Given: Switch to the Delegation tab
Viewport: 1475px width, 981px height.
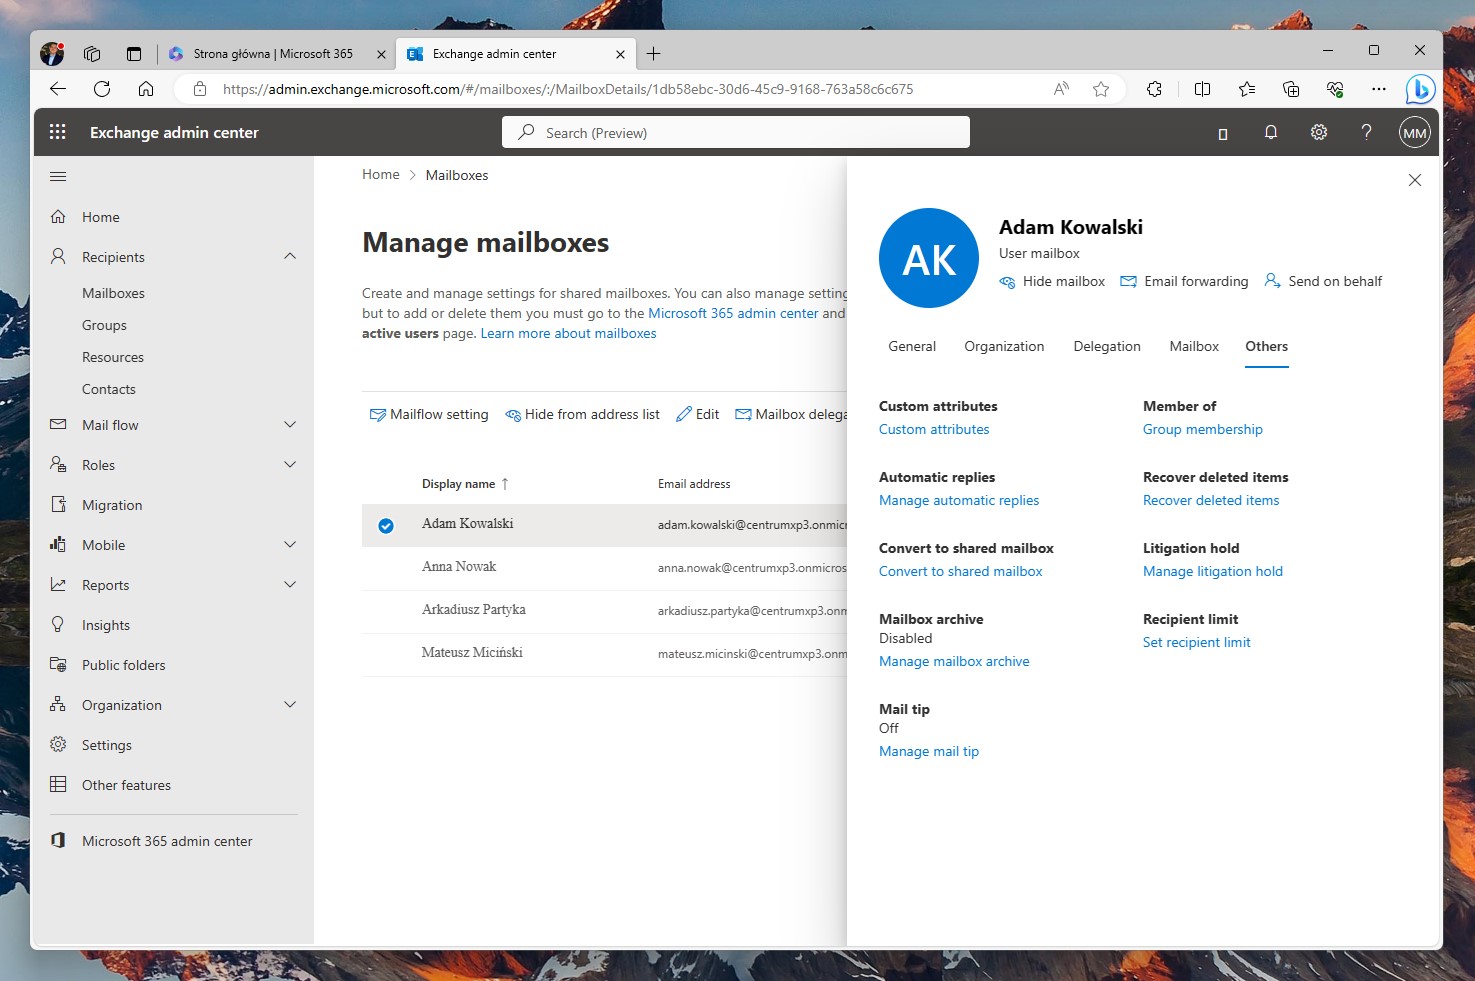Looking at the screenshot, I should (1107, 346).
